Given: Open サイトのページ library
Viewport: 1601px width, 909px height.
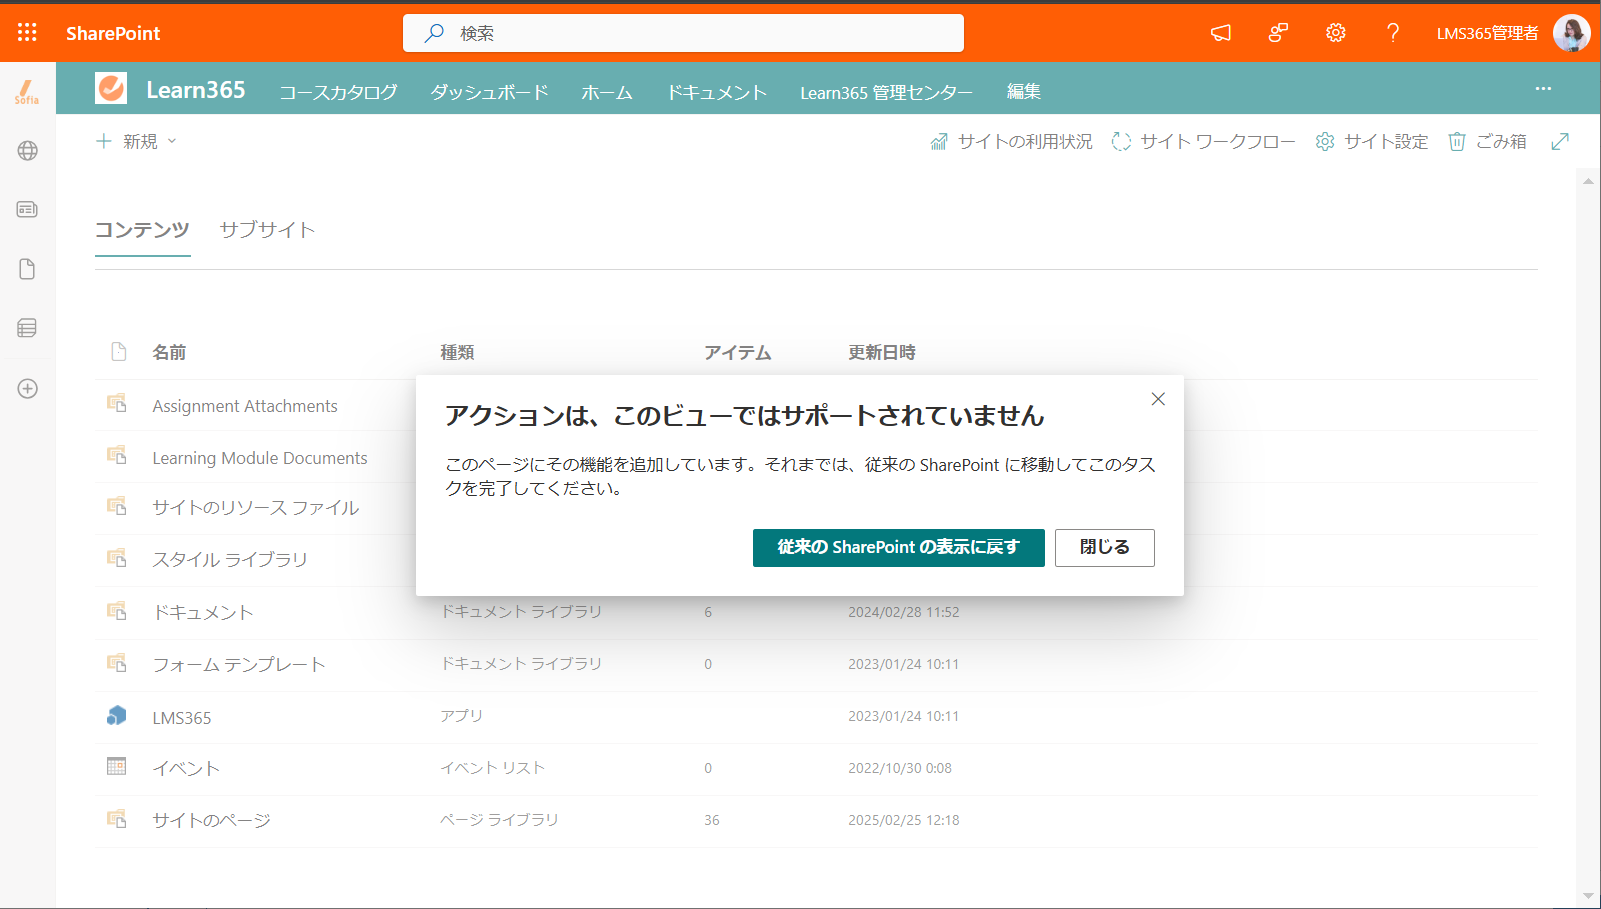Looking at the screenshot, I should 211,821.
